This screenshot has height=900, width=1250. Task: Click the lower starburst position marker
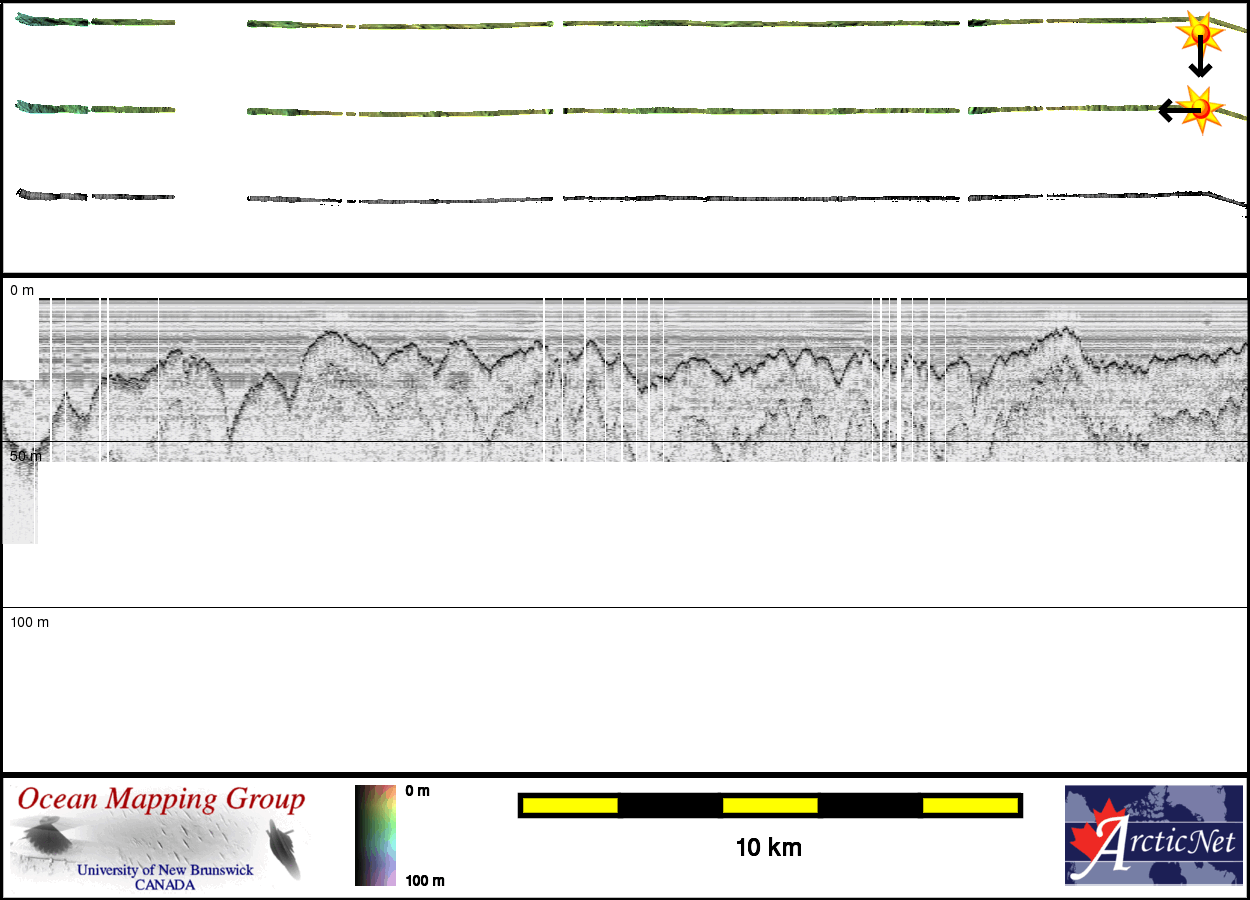click(1199, 107)
